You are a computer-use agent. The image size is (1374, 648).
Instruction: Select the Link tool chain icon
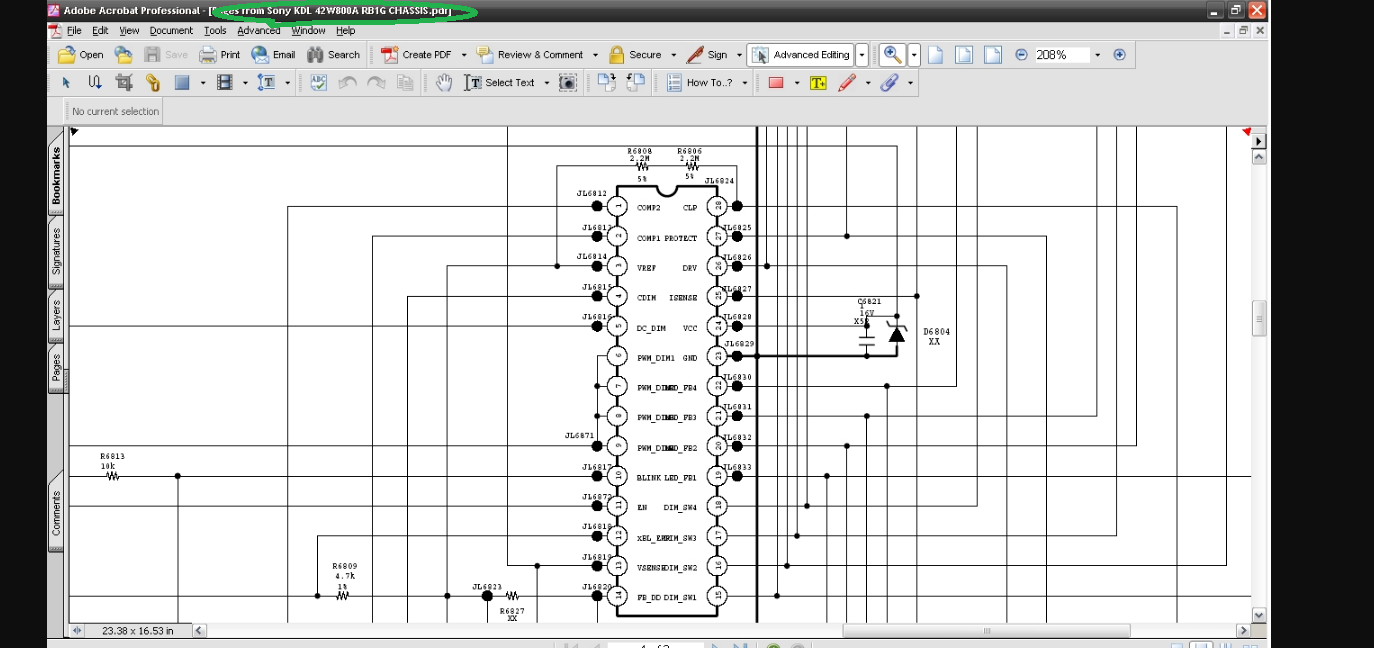(153, 83)
